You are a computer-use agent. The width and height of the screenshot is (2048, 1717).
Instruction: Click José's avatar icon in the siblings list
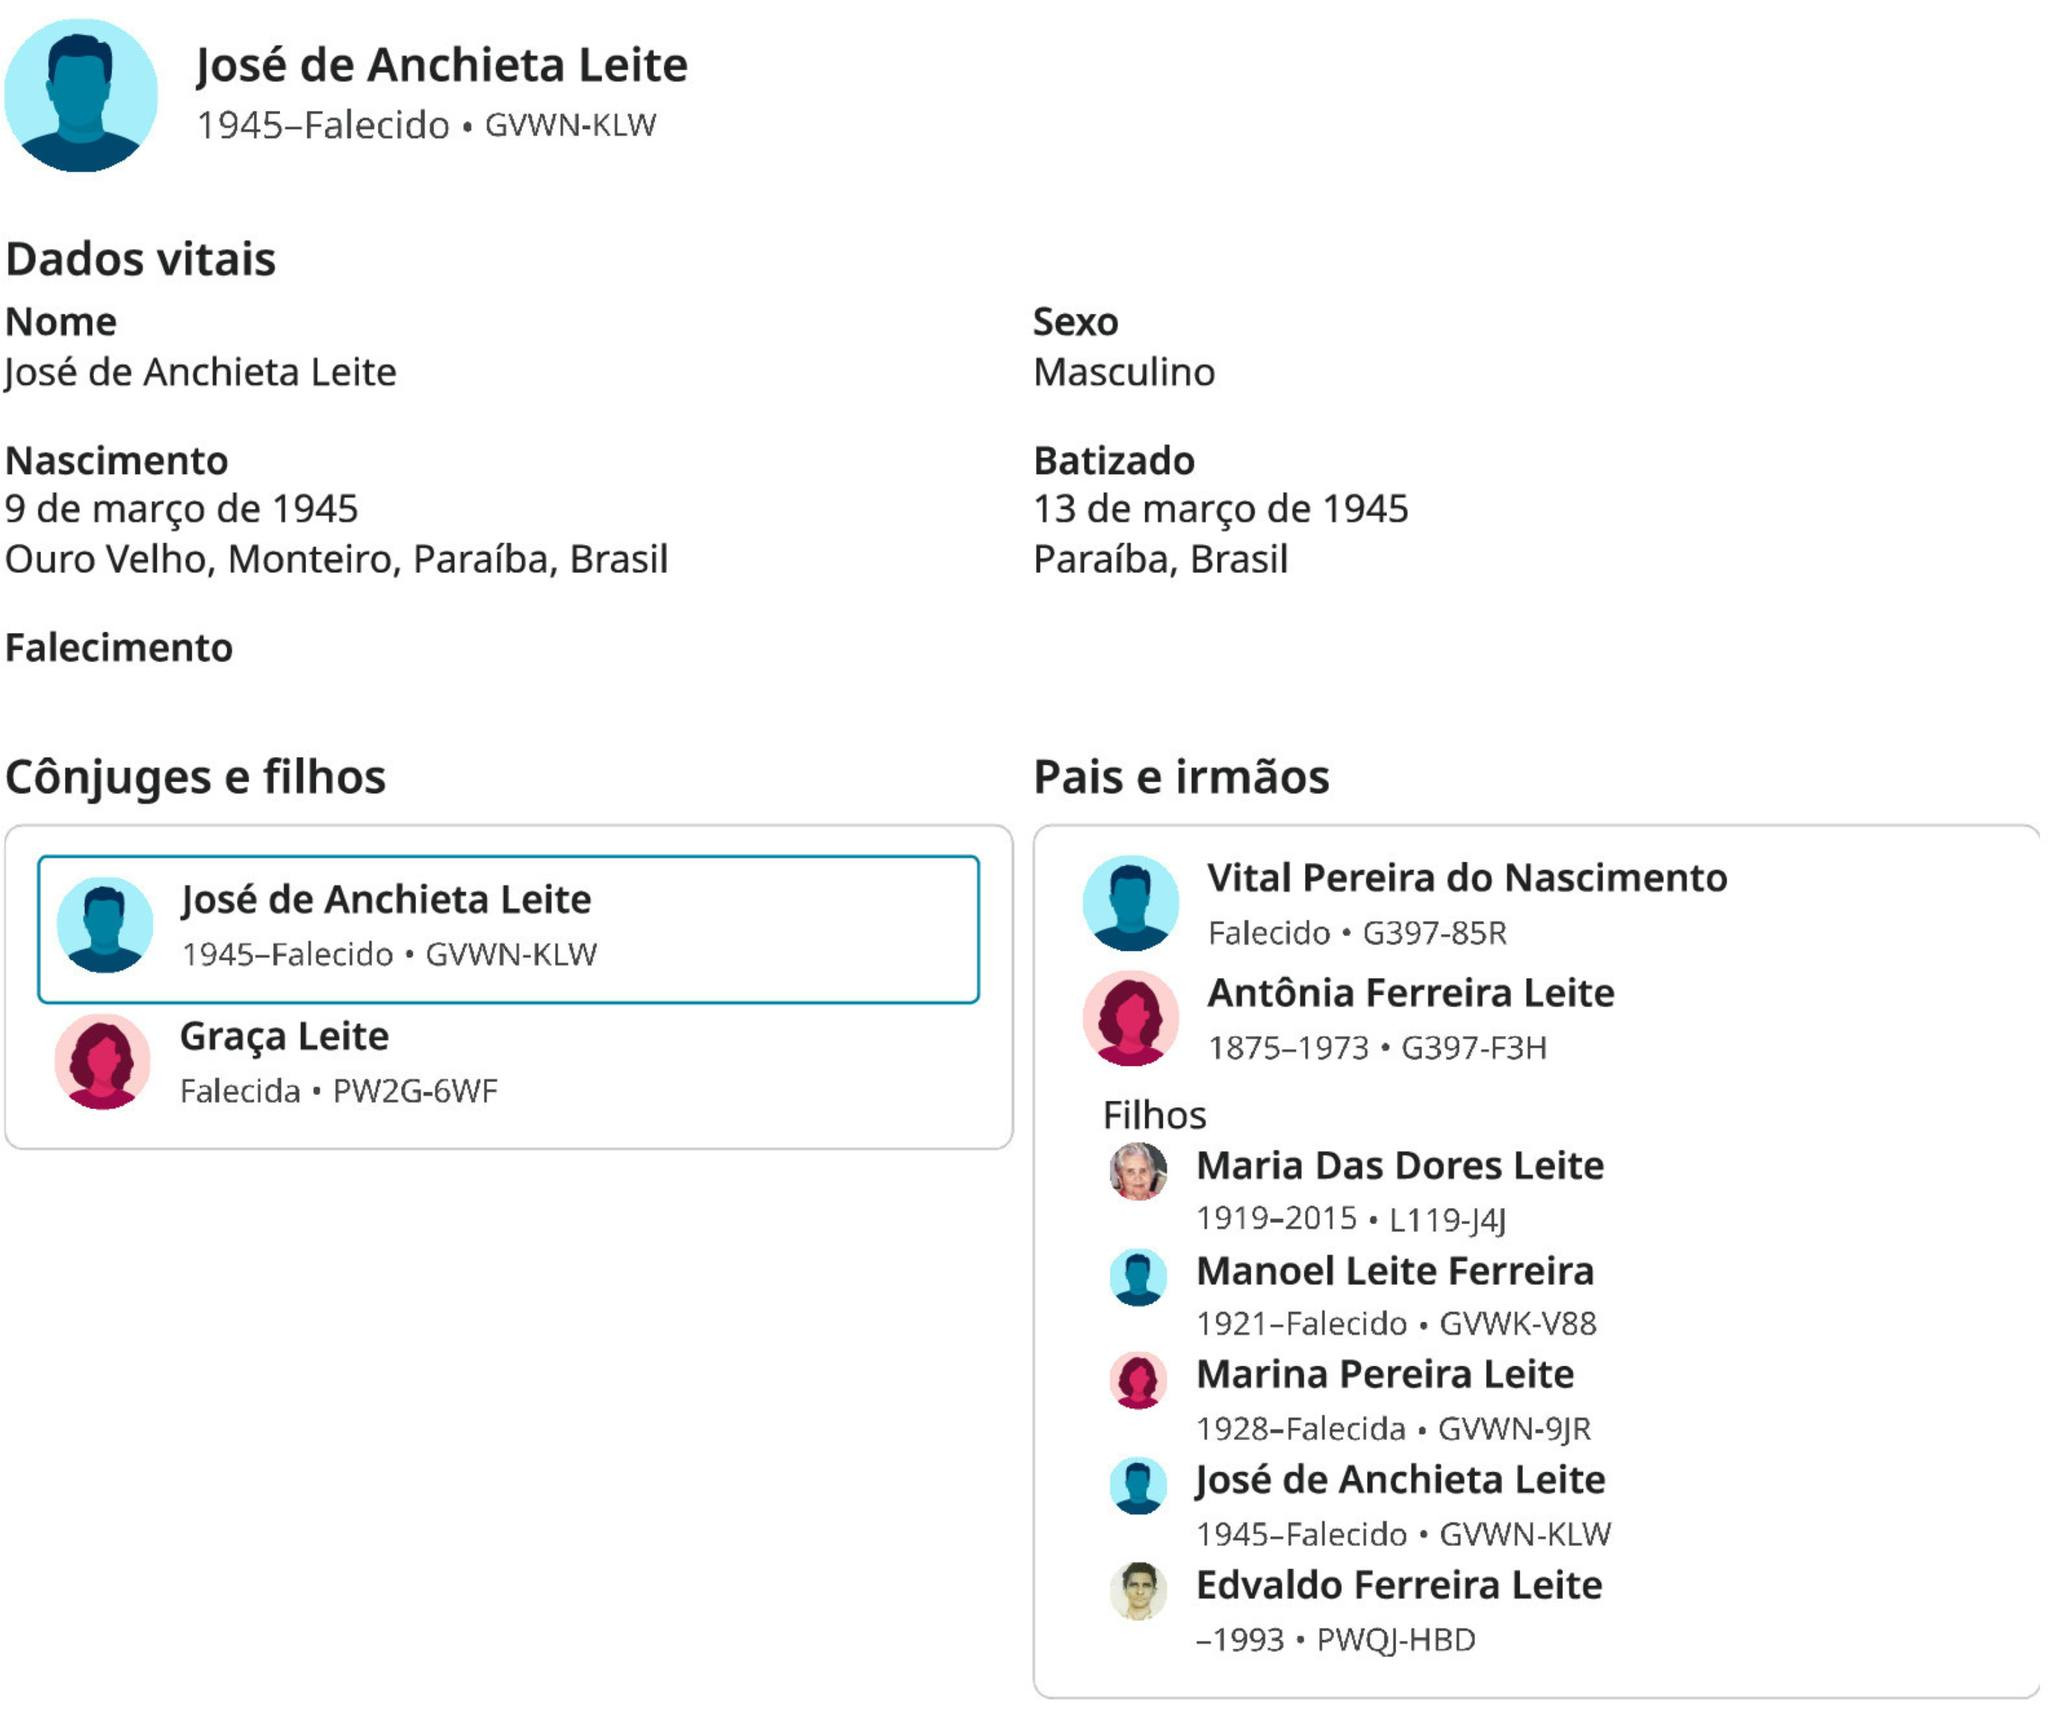pyautogui.click(x=1138, y=1486)
